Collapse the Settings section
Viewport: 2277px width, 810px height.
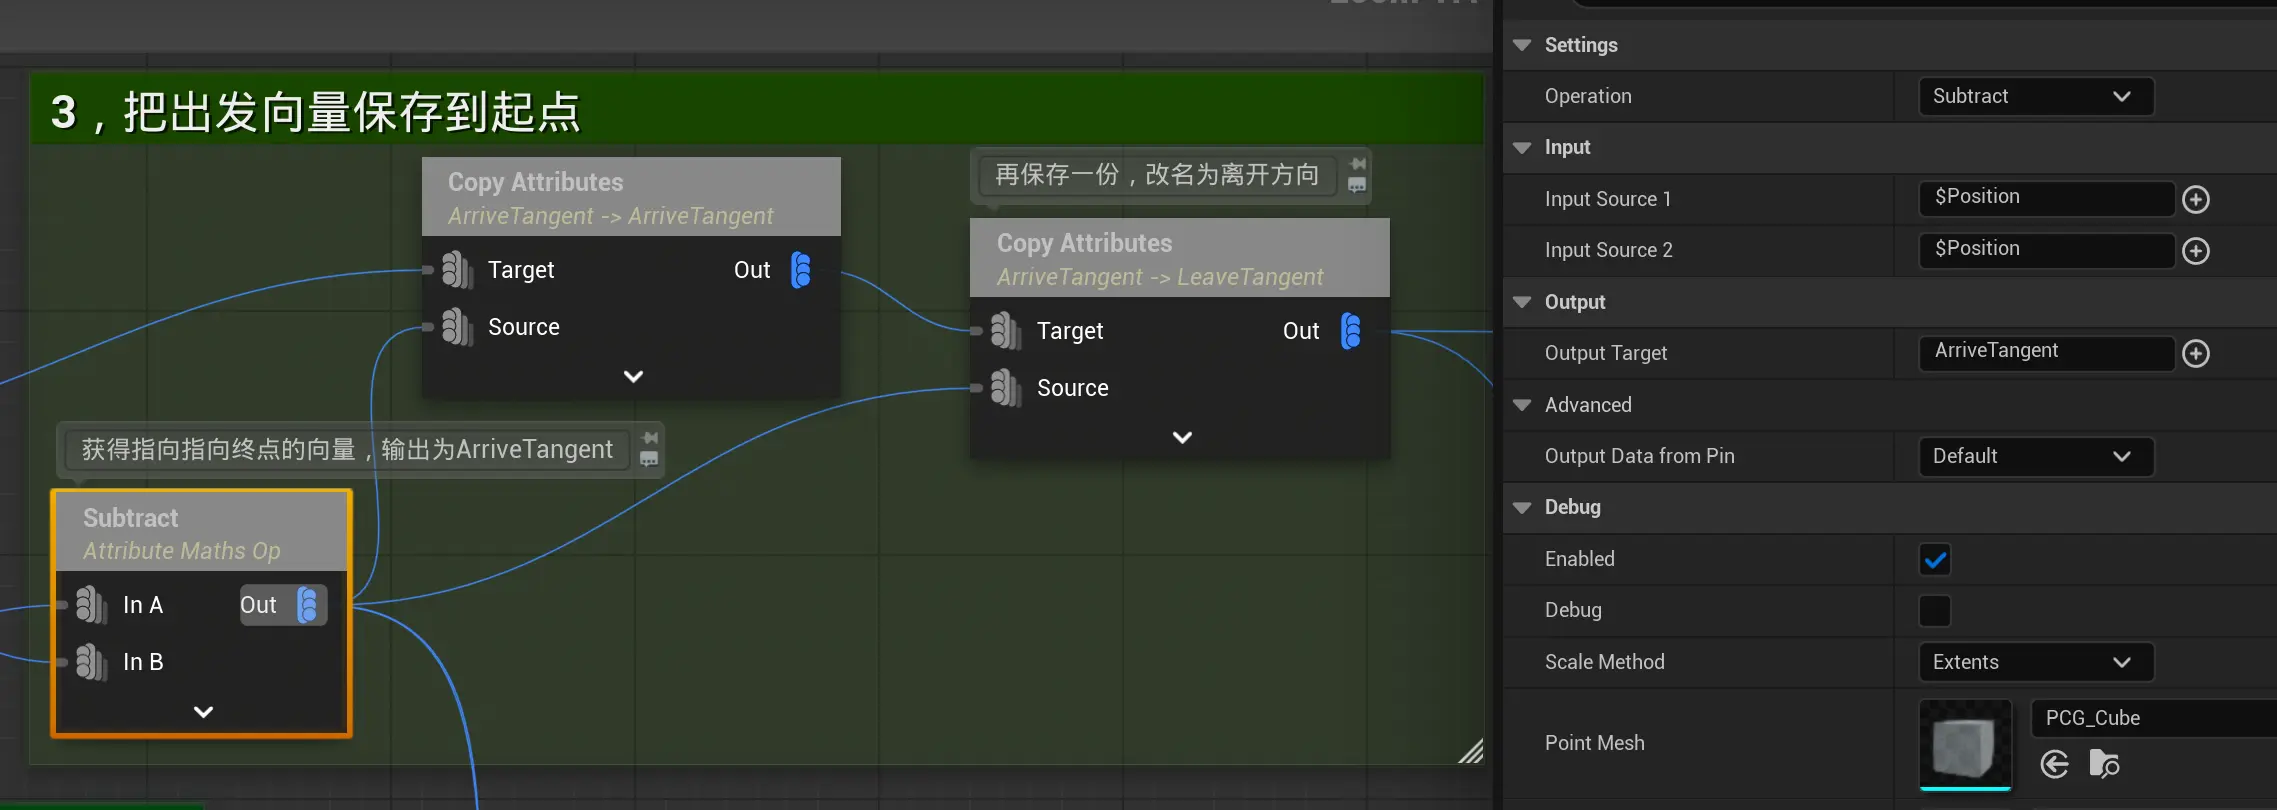[x=1522, y=46]
